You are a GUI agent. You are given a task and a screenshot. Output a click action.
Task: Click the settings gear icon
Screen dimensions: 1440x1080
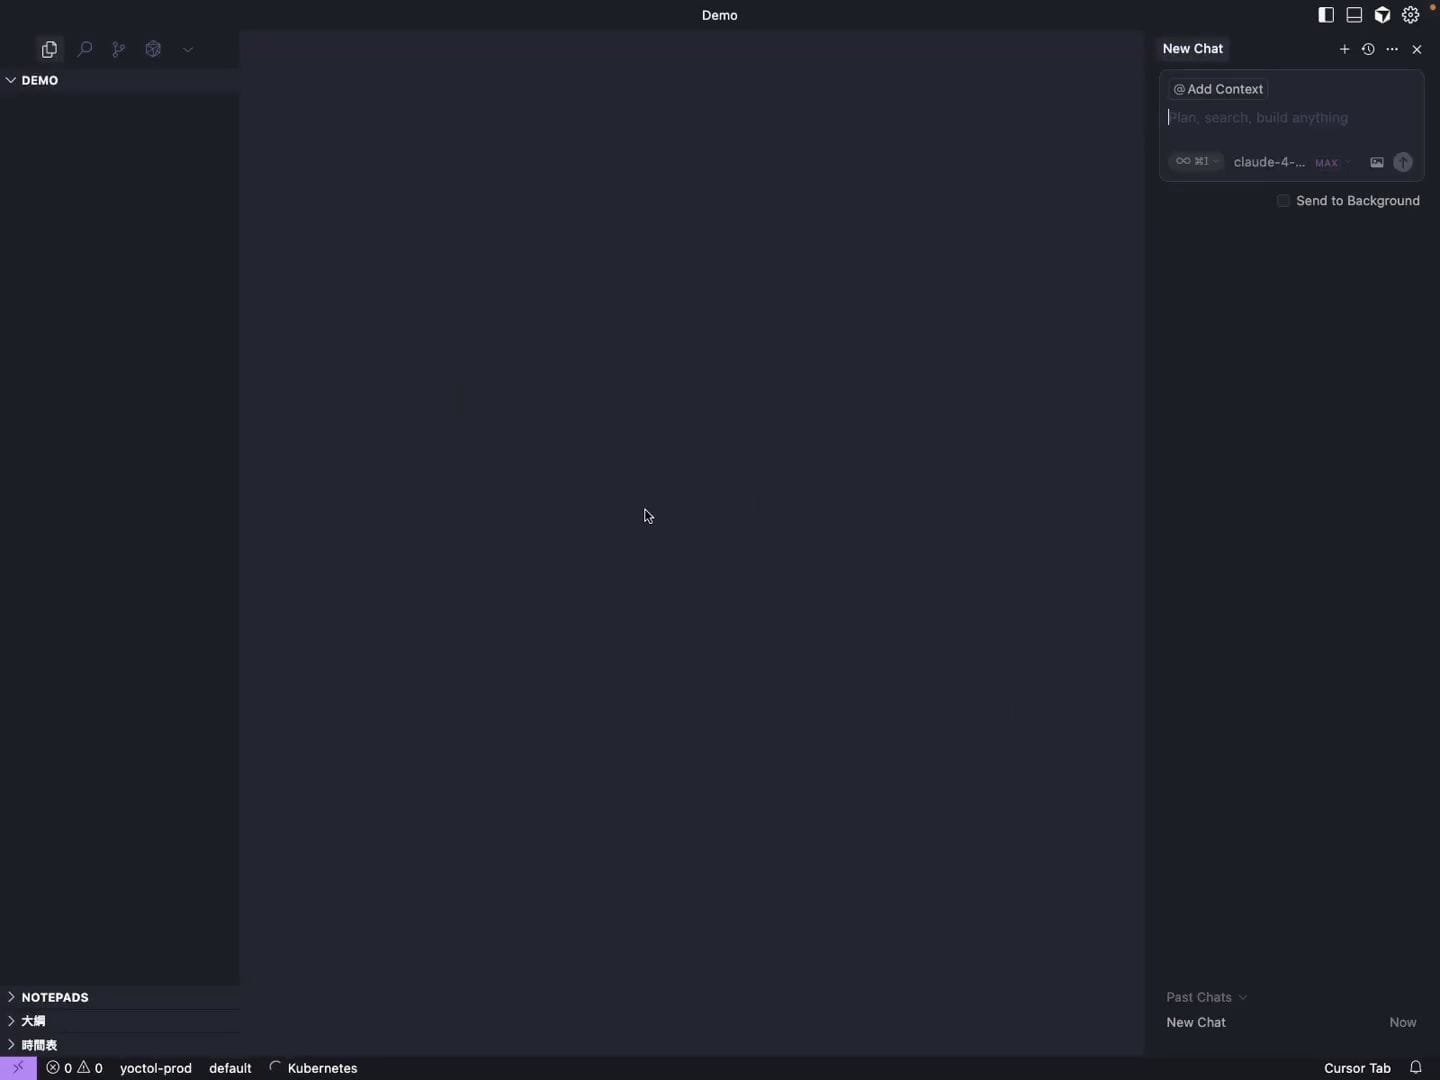coord(1410,15)
